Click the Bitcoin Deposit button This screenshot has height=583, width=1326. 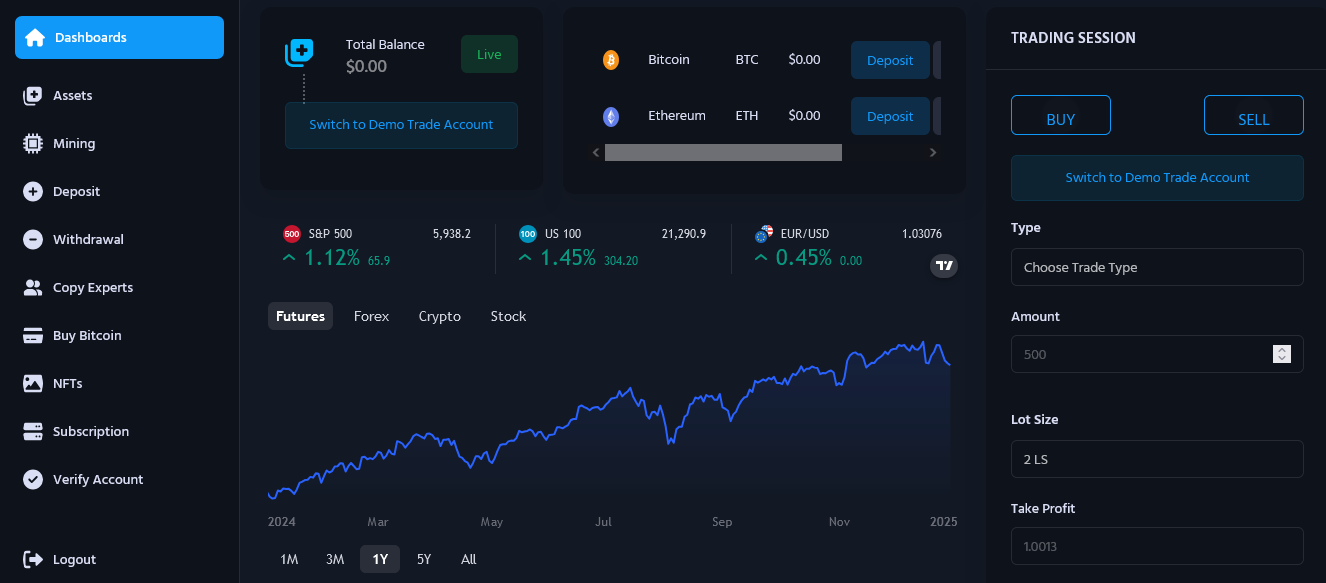tap(890, 60)
